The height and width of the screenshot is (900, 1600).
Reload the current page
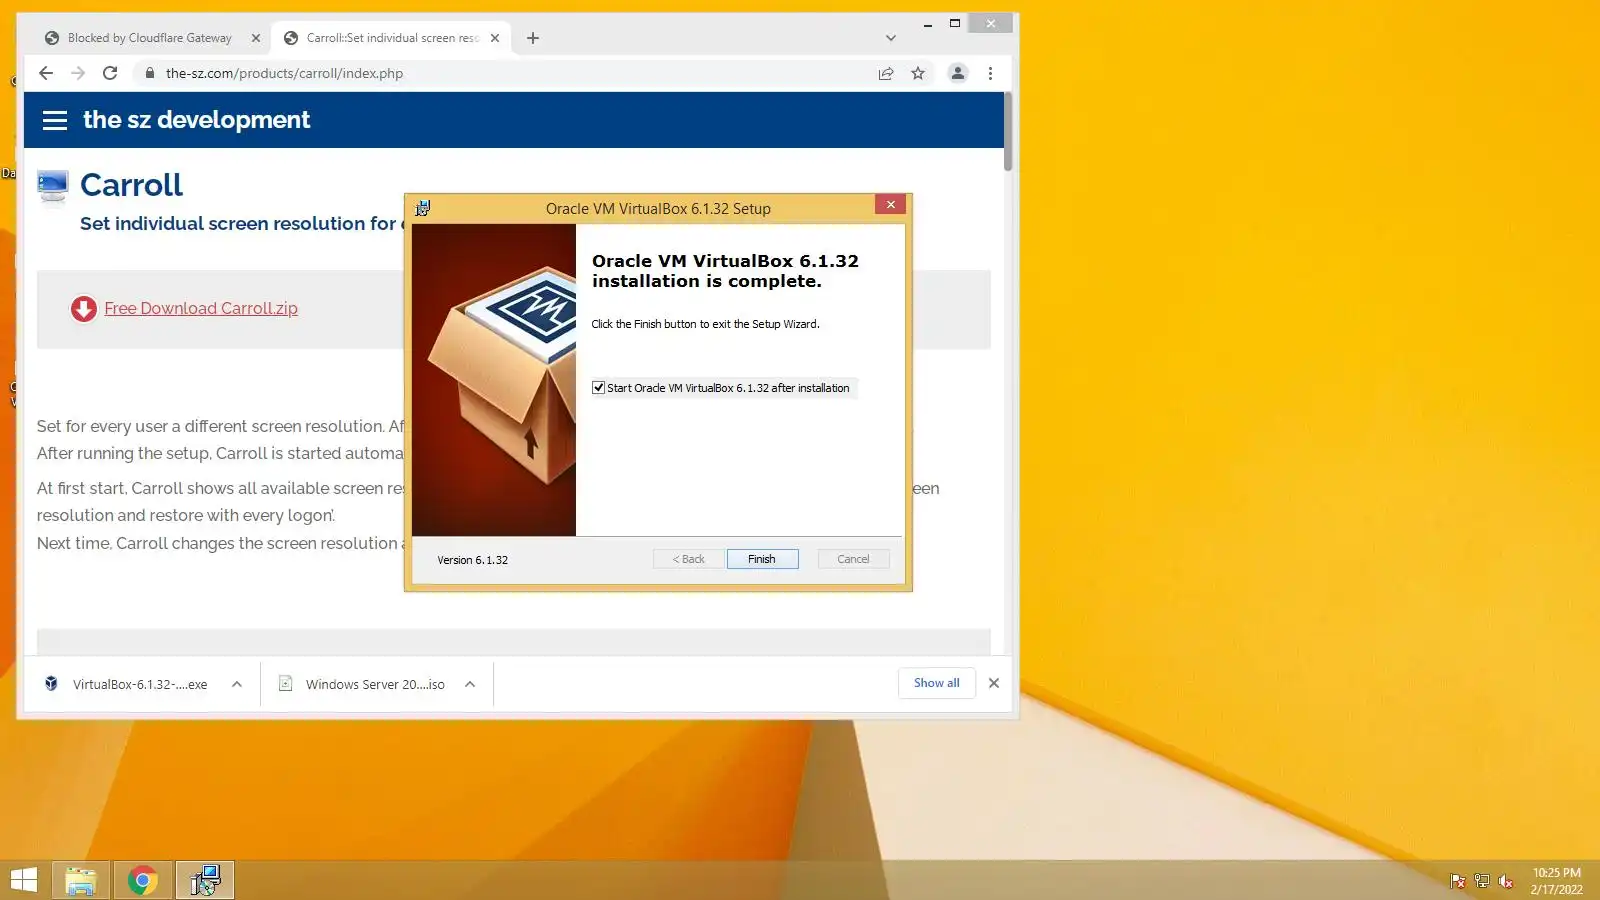tap(110, 73)
